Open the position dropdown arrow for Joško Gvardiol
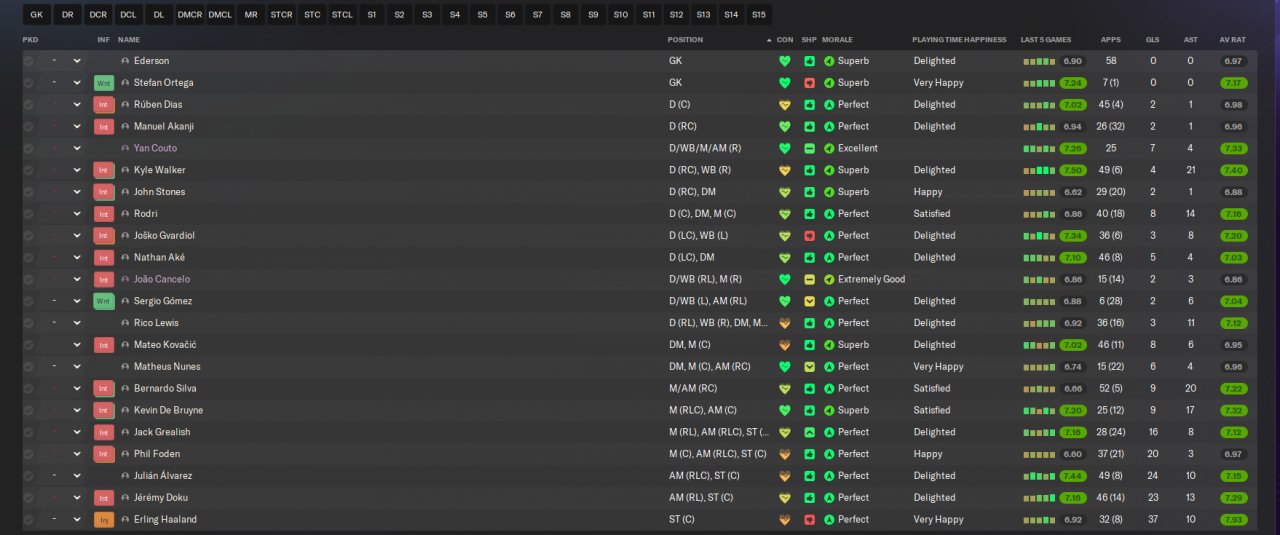This screenshot has height=535, width=1280. click(77, 236)
